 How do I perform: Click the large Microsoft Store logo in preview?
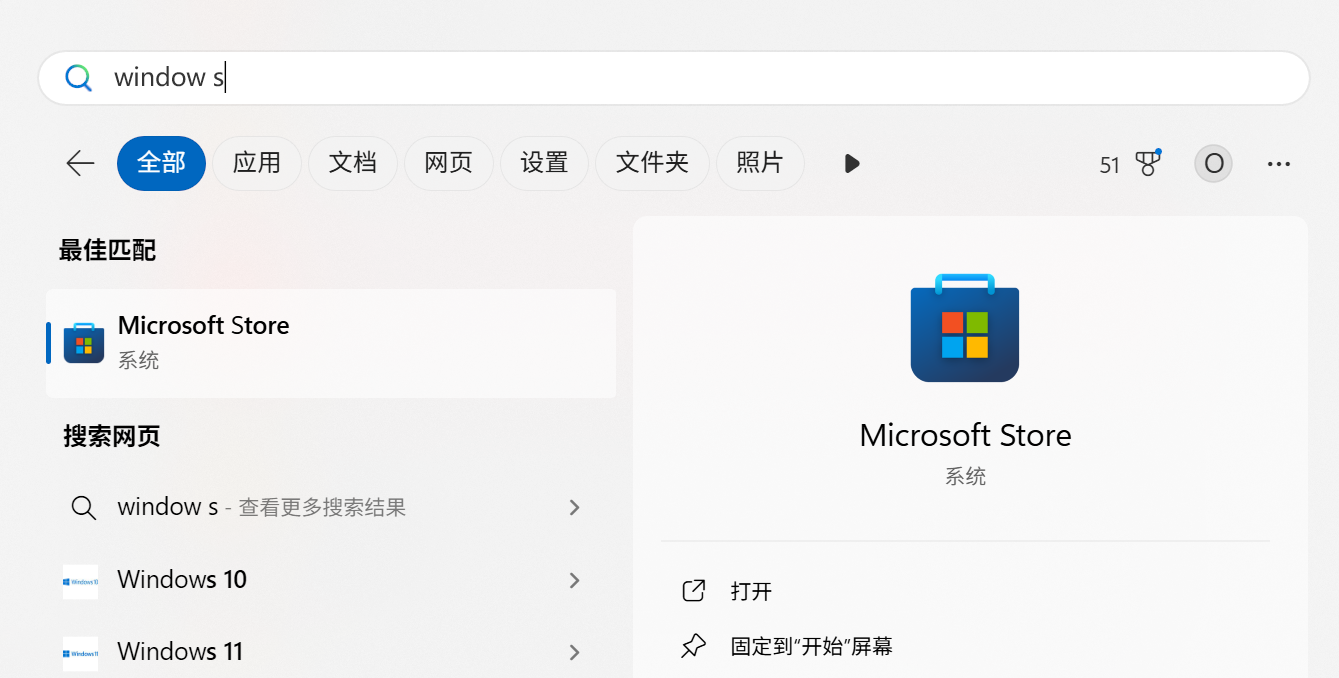965,328
